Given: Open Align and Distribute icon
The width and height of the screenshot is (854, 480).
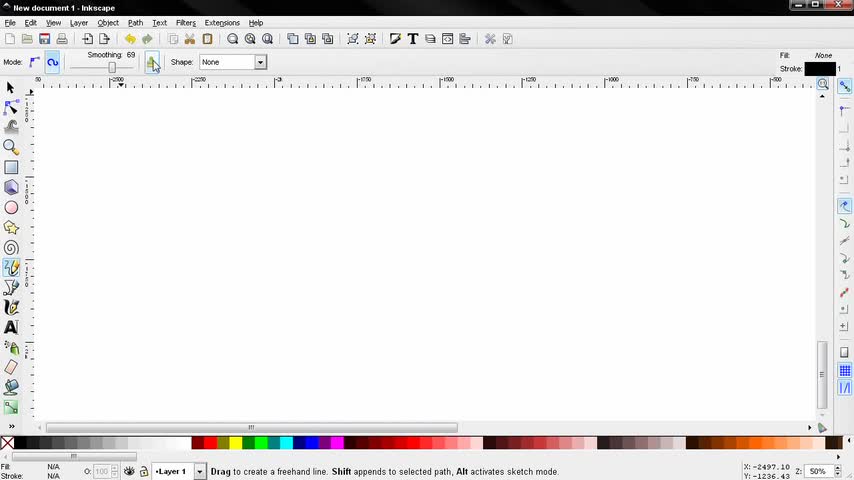Looking at the screenshot, I should tap(465, 39).
